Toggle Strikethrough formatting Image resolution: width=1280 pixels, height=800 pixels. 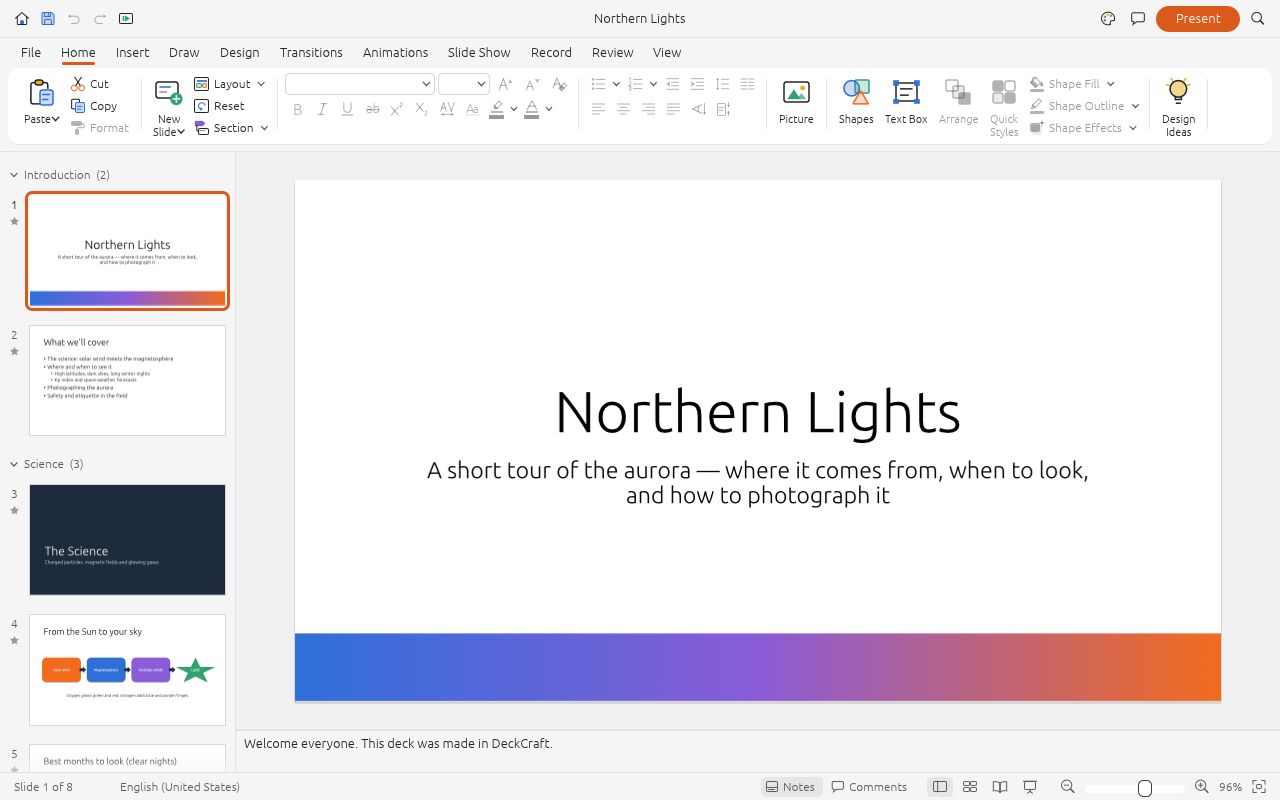372,109
